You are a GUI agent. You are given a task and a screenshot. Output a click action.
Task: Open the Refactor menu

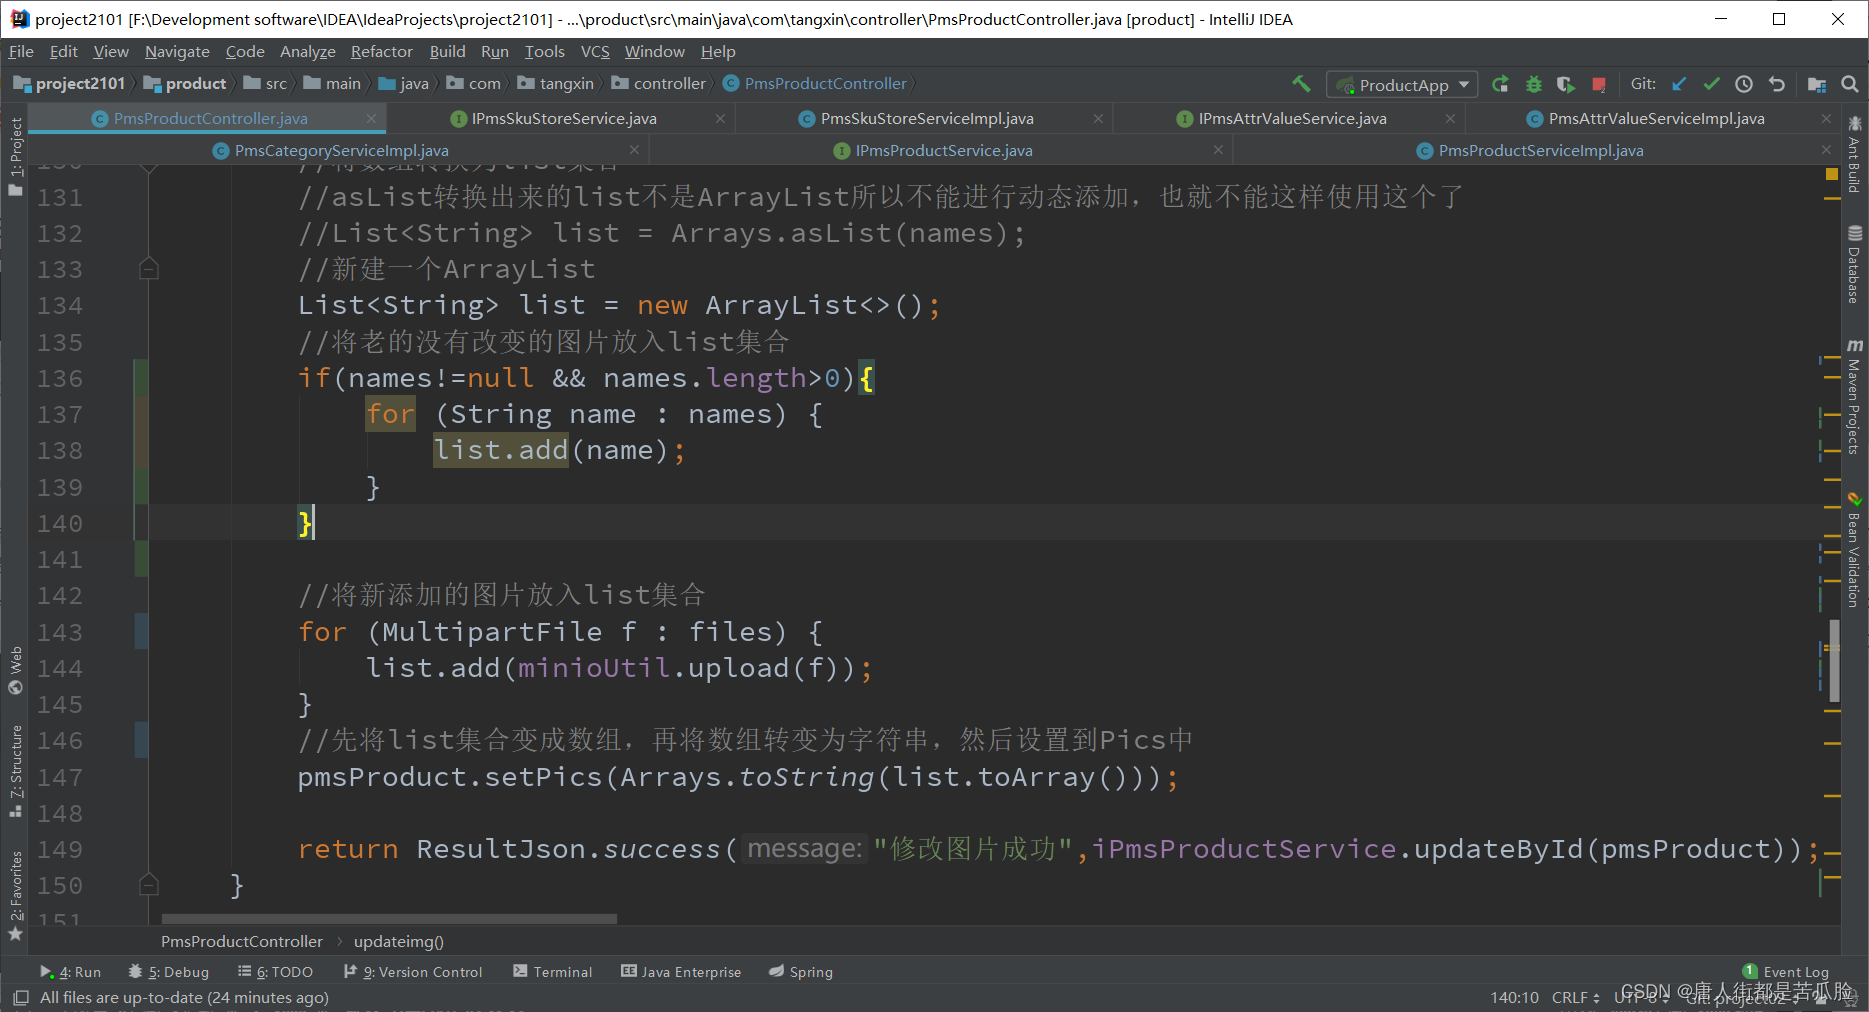(381, 51)
